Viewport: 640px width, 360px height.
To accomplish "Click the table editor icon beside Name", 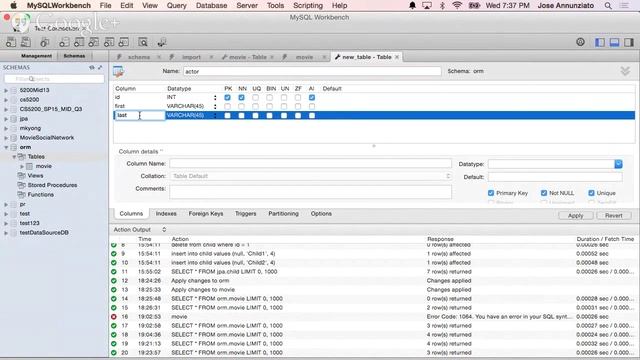I will 118,71.
